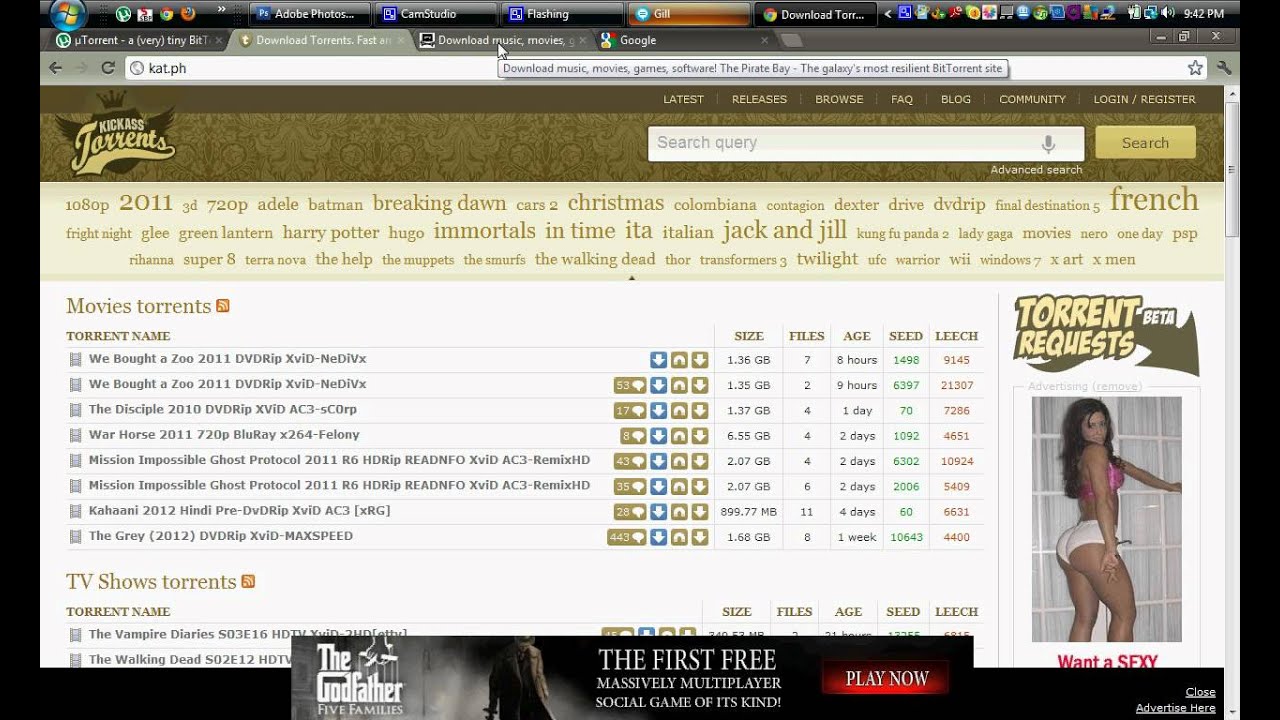This screenshot has height=720, width=1280.
Task: Open LATEST in the site navigation
Action: (683, 99)
